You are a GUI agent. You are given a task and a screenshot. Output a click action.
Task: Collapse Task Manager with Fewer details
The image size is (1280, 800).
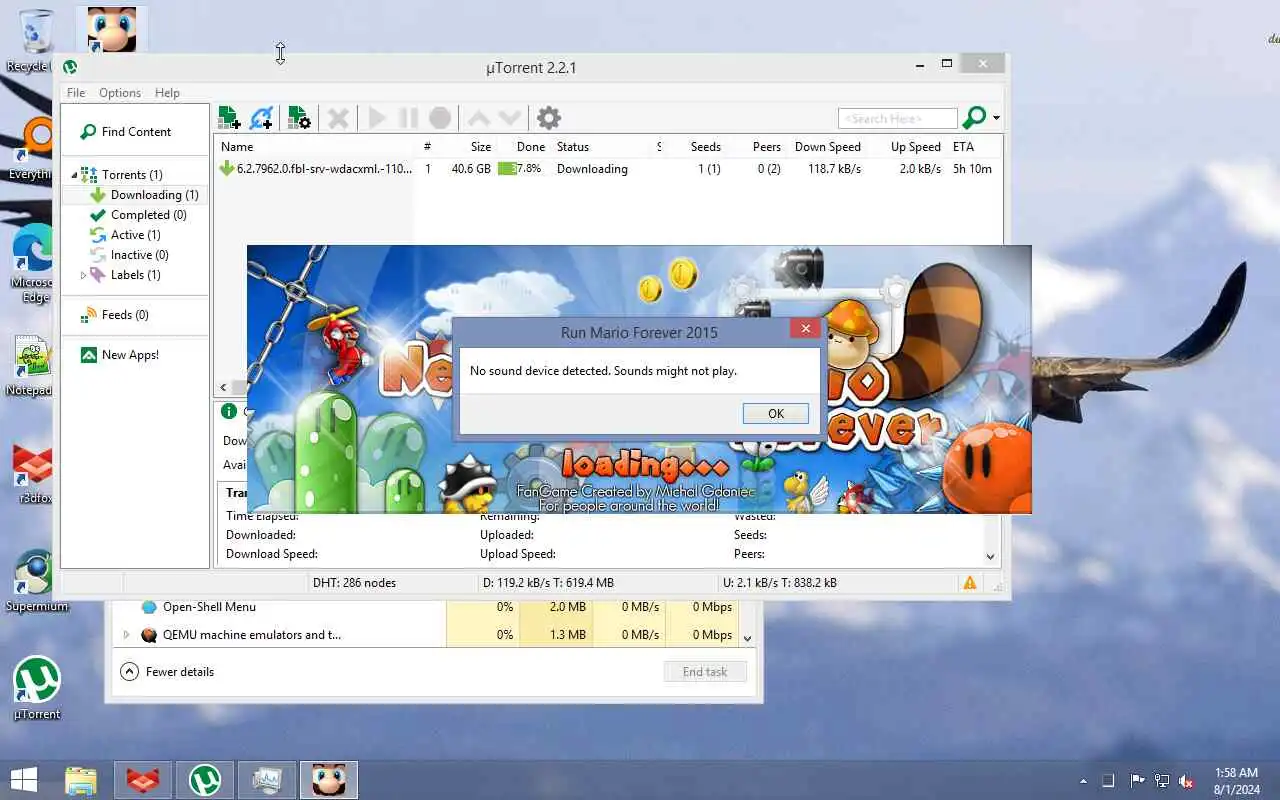(167, 672)
